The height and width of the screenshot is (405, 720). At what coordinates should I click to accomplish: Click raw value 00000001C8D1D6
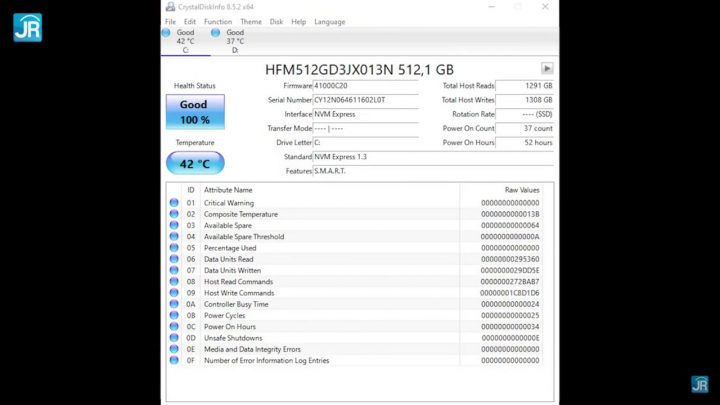click(x=510, y=292)
